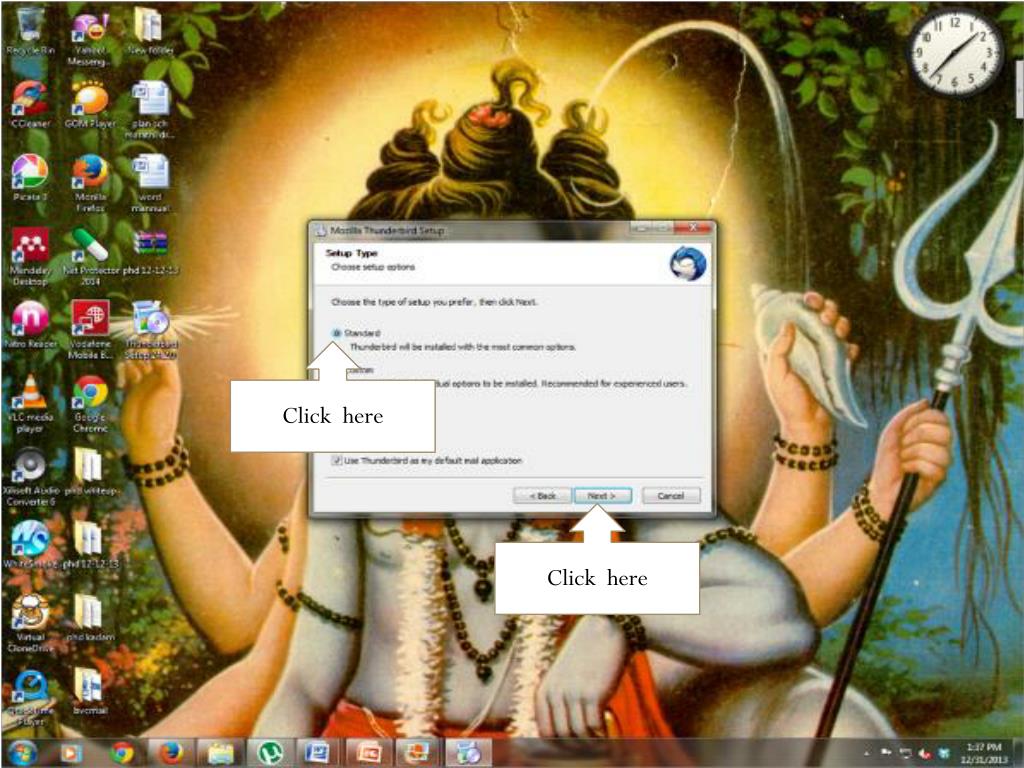The height and width of the screenshot is (768, 1024).
Task: Open the phd writeup folder
Action: point(90,472)
